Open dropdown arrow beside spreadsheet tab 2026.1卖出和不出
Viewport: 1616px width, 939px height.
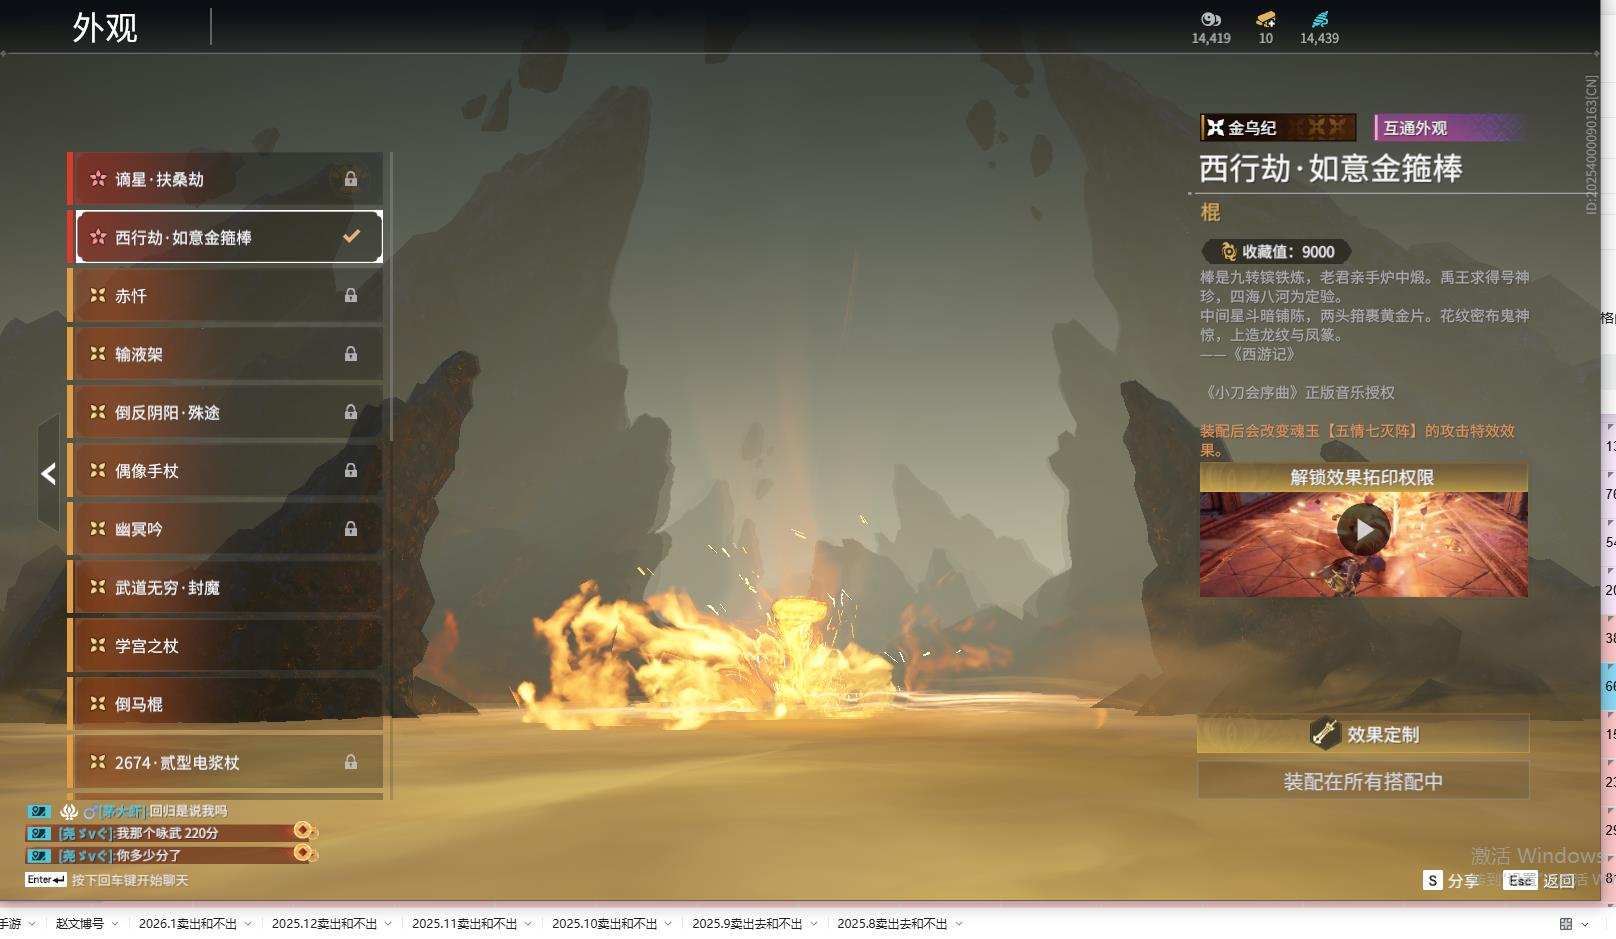tap(248, 924)
